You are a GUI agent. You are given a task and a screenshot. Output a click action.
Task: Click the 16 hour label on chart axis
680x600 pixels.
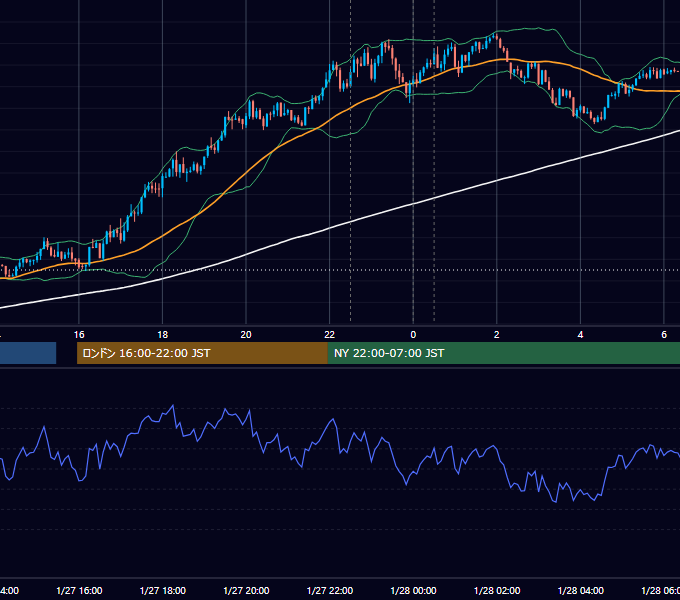click(79, 335)
